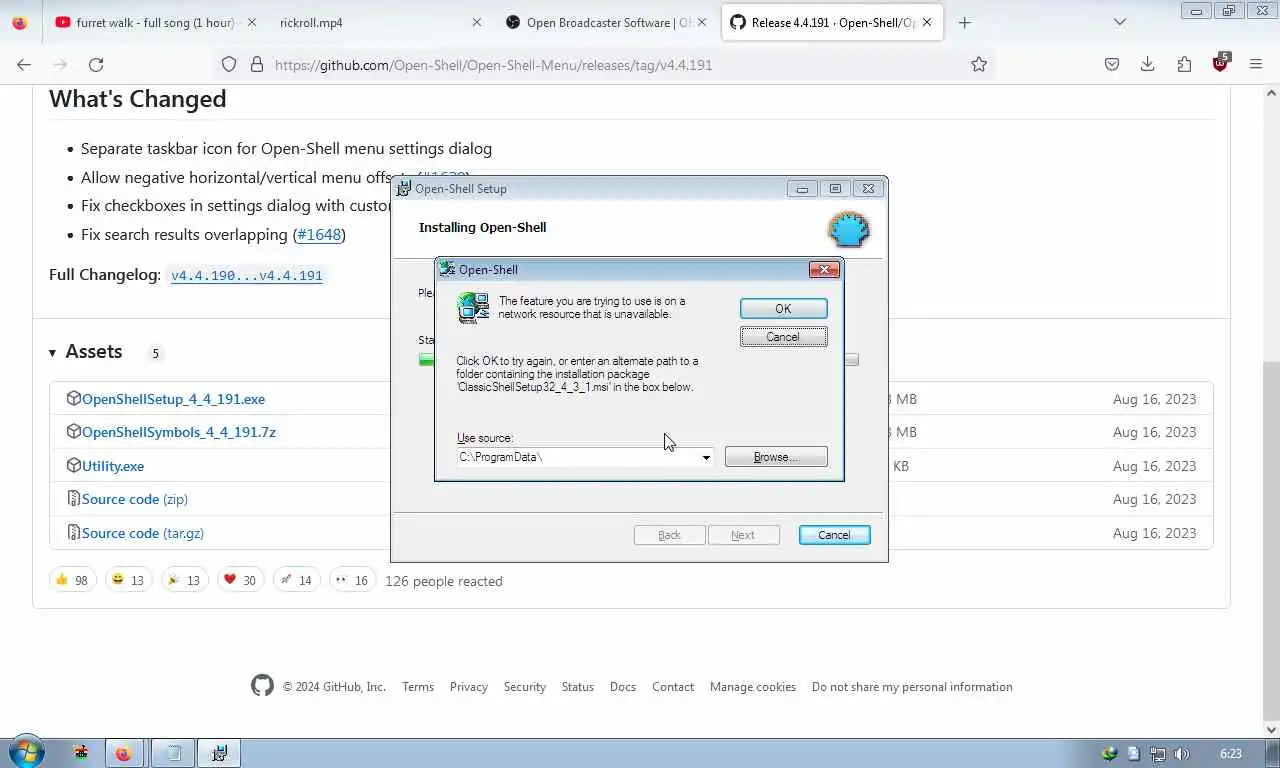Open the Docs footer link
Viewport: 1280px width, 768px height.
click(x=623, y=687)
